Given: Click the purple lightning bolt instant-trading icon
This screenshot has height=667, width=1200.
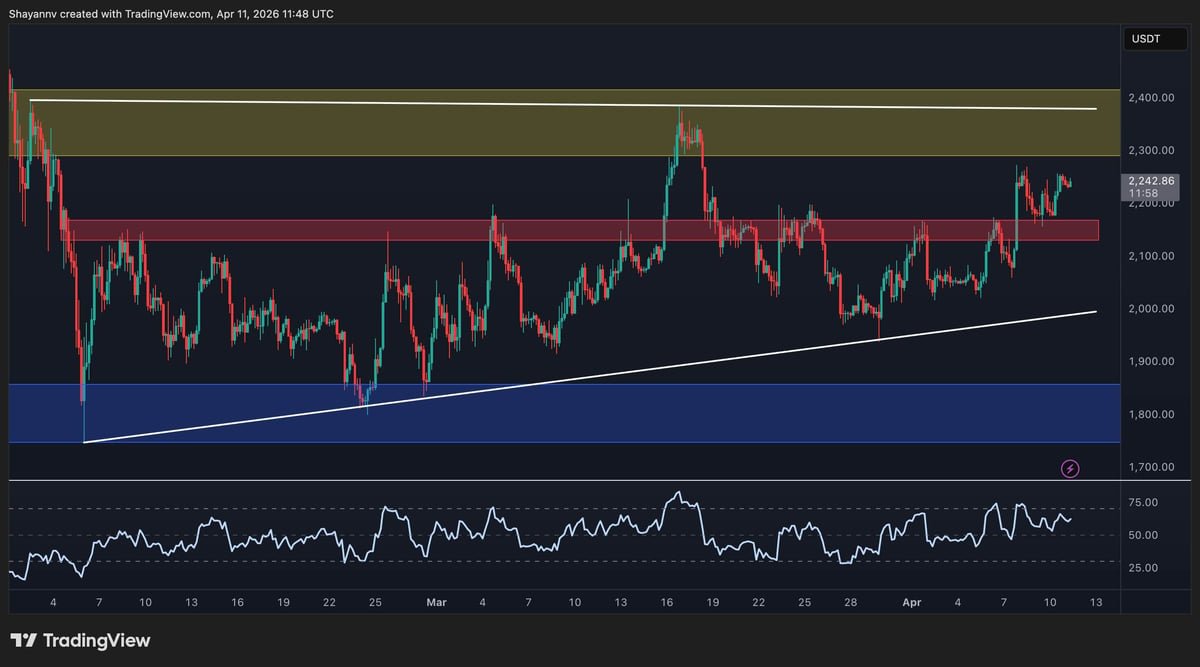Looking at the screenshot, I should point(1070,468).
